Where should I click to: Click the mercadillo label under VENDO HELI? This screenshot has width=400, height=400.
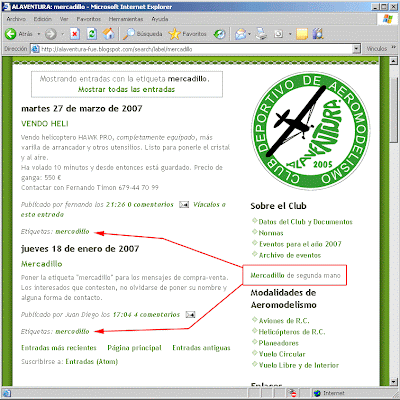[x=72, y=231]
